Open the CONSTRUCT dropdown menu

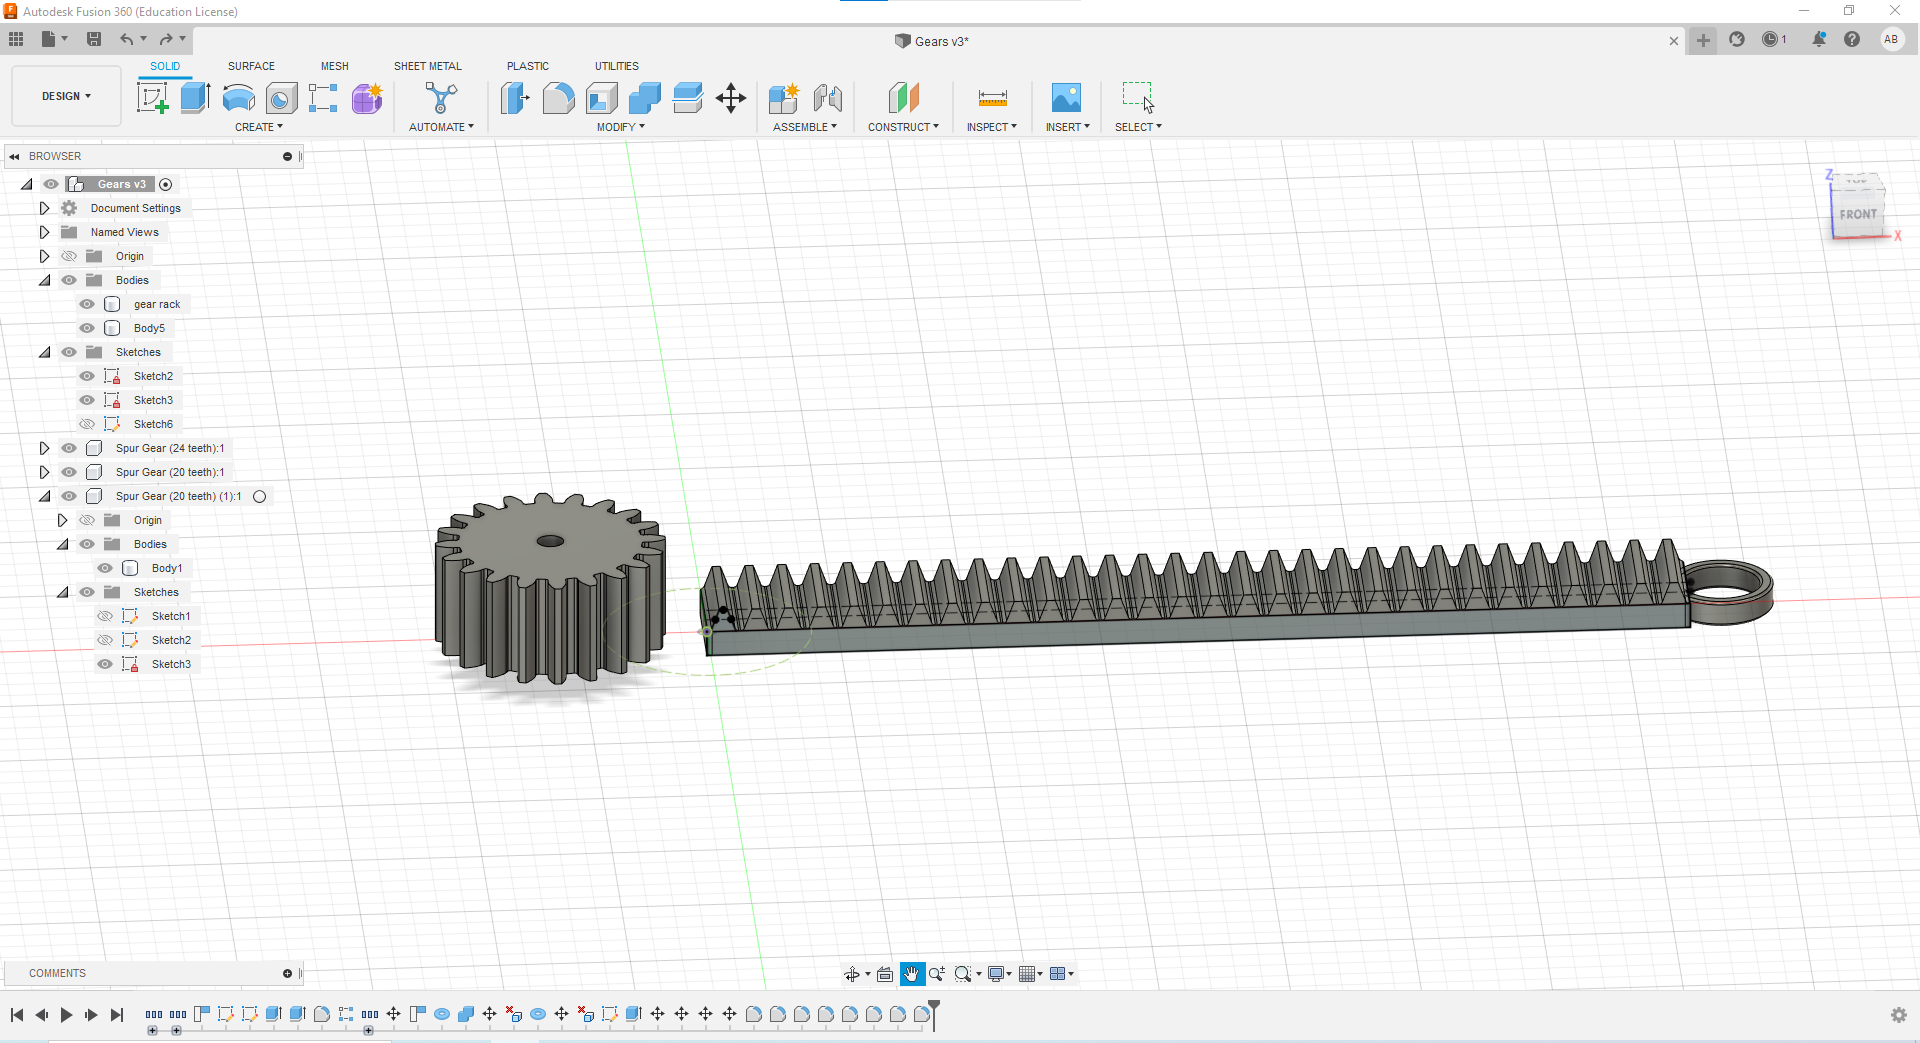pos(903,127)
